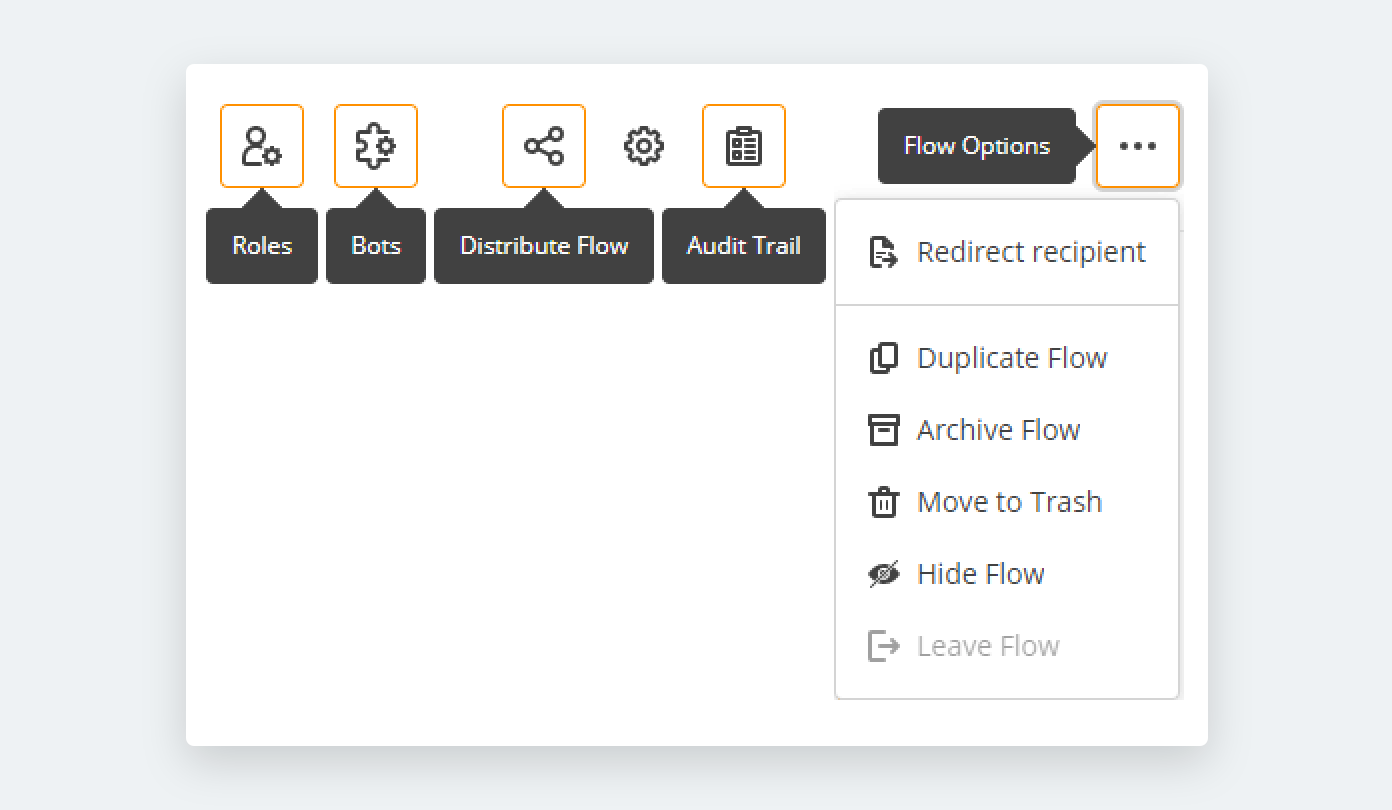The width and height of the screenshot is (1392, 810).
Task: Click the duplicate pages icon
Action: click(883, 358)
